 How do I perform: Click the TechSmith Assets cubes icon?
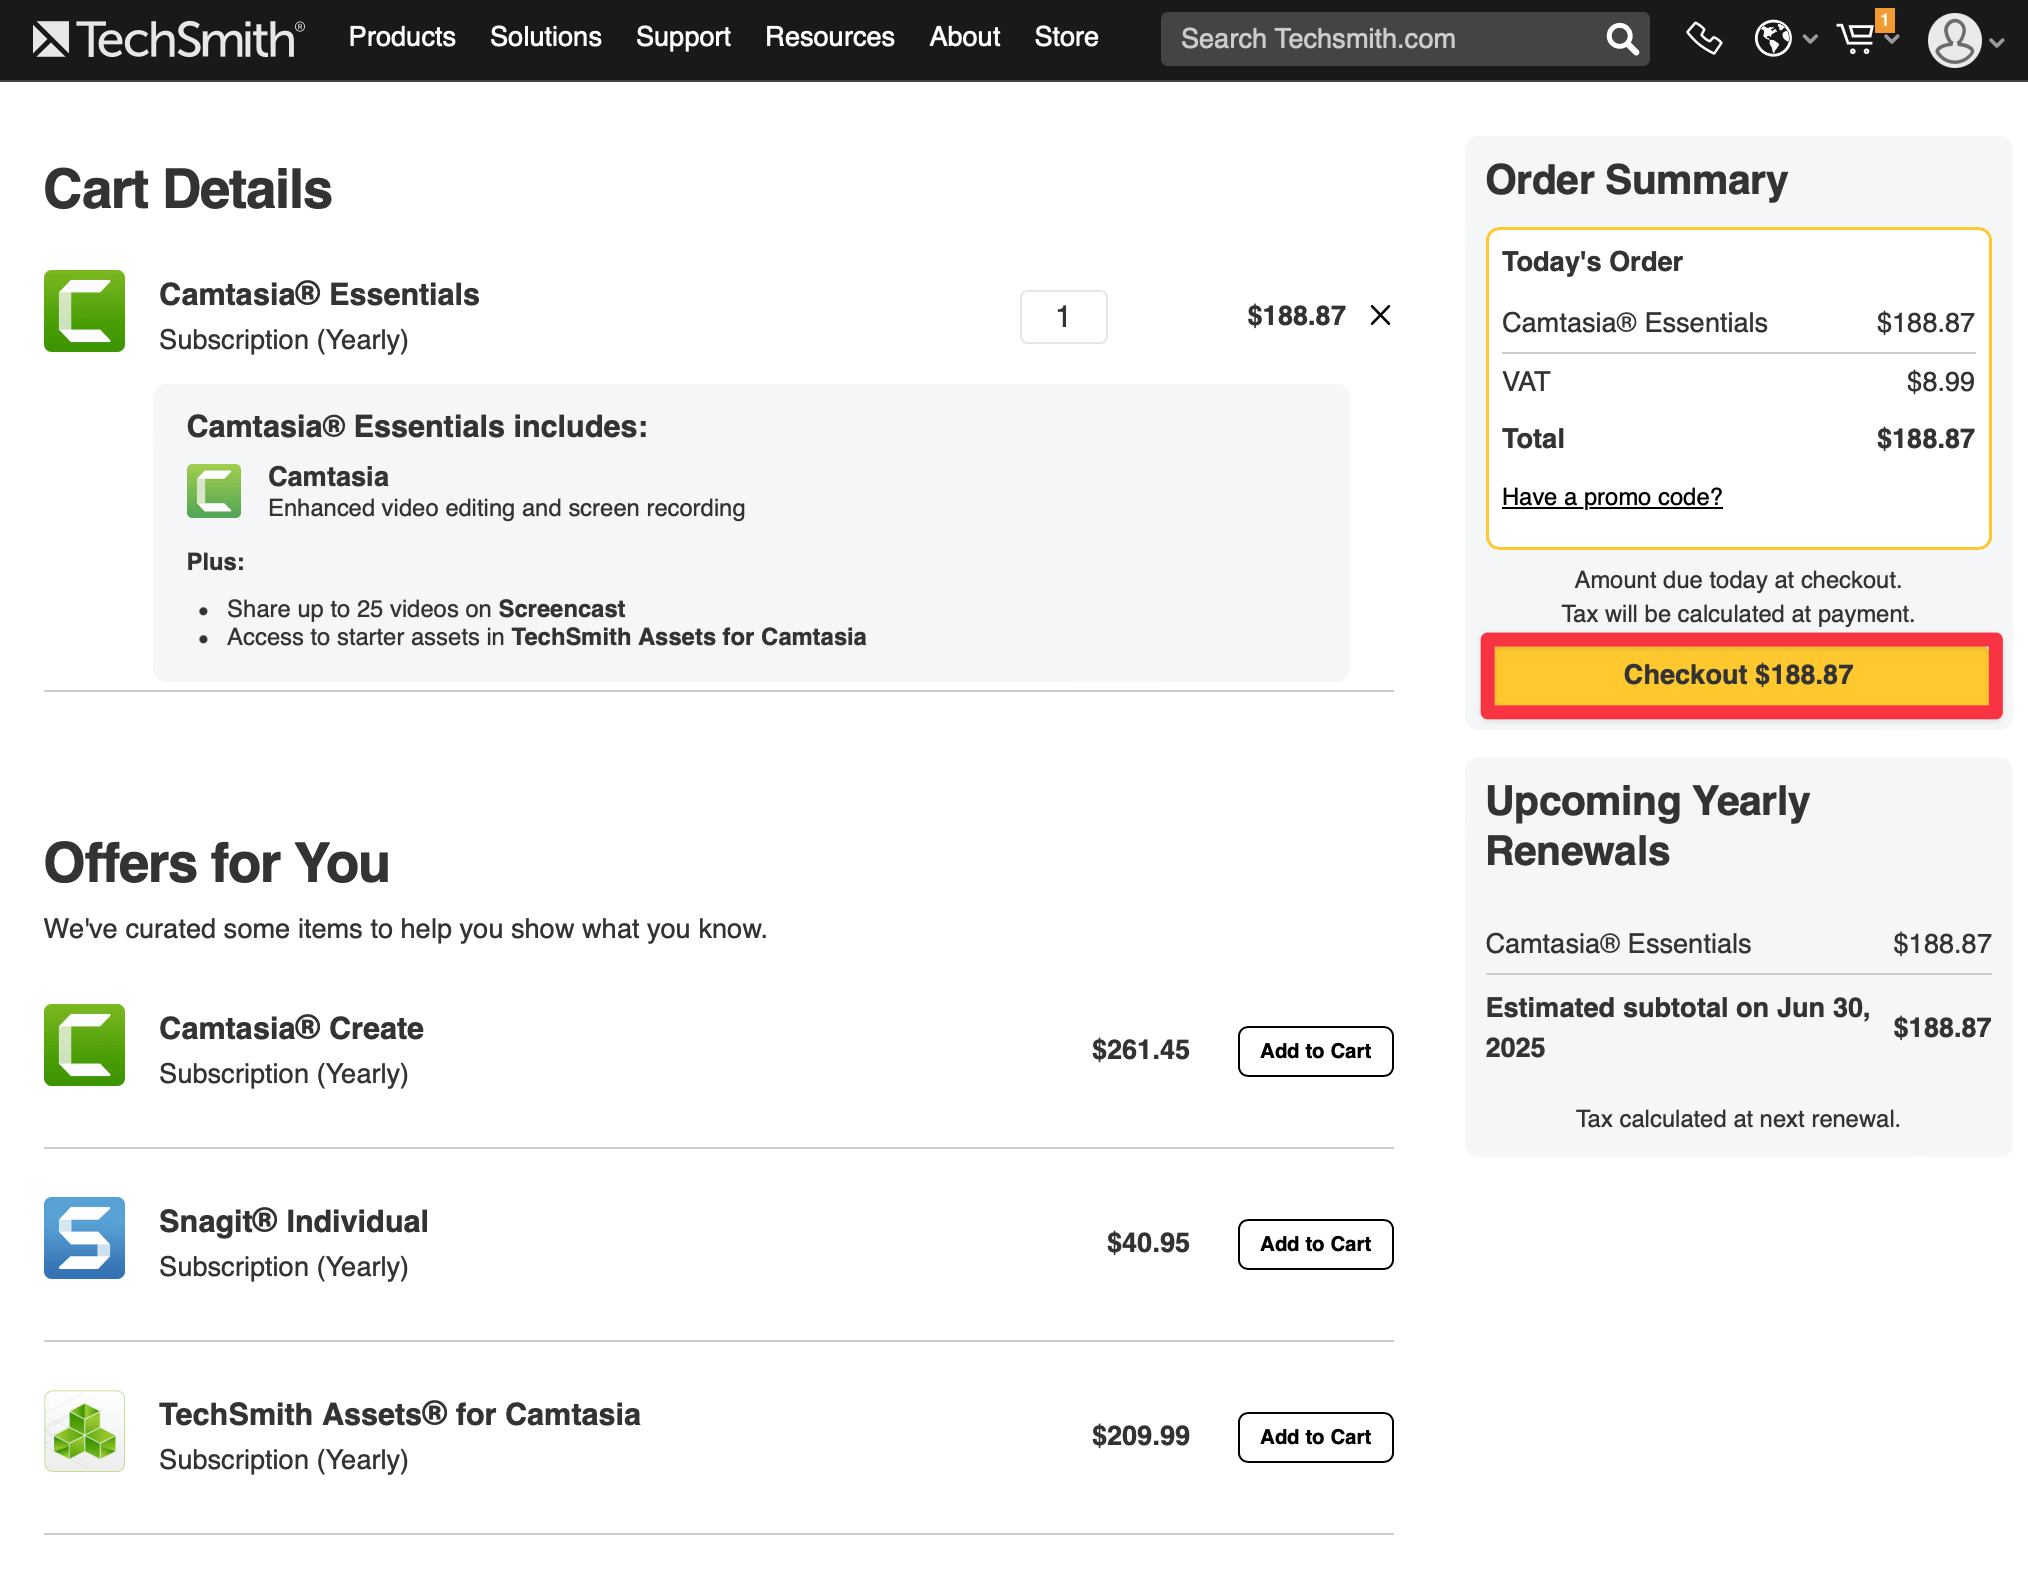[x=84, y=1431]
